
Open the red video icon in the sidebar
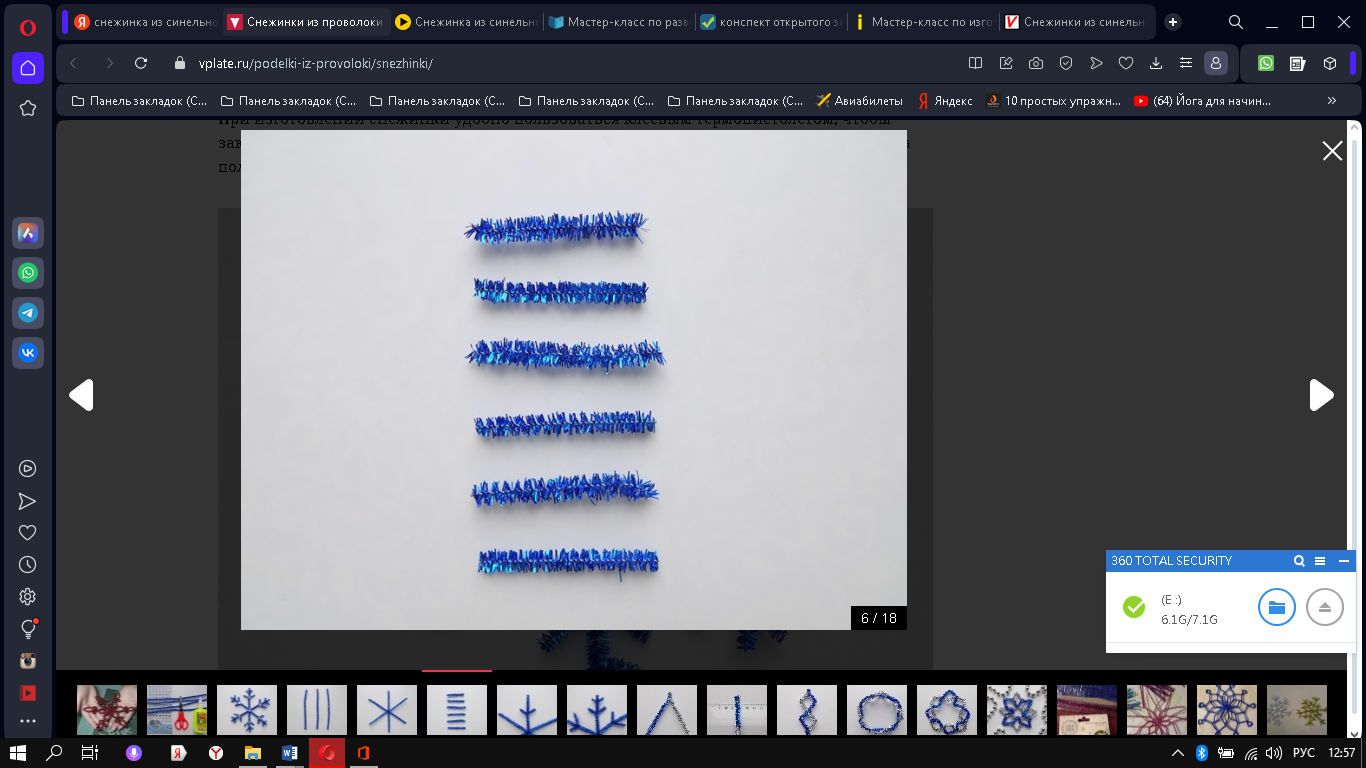click(x=28, y=693)
